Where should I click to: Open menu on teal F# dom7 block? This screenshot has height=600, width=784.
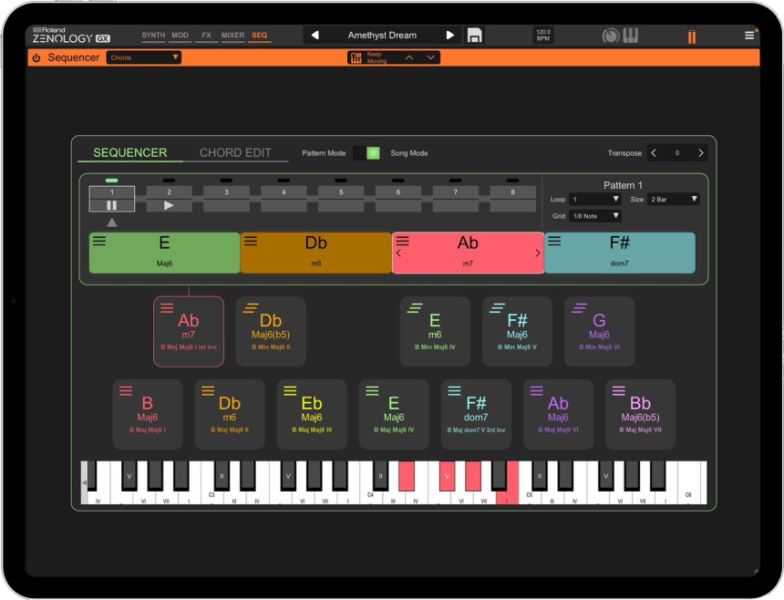(554, 242)
